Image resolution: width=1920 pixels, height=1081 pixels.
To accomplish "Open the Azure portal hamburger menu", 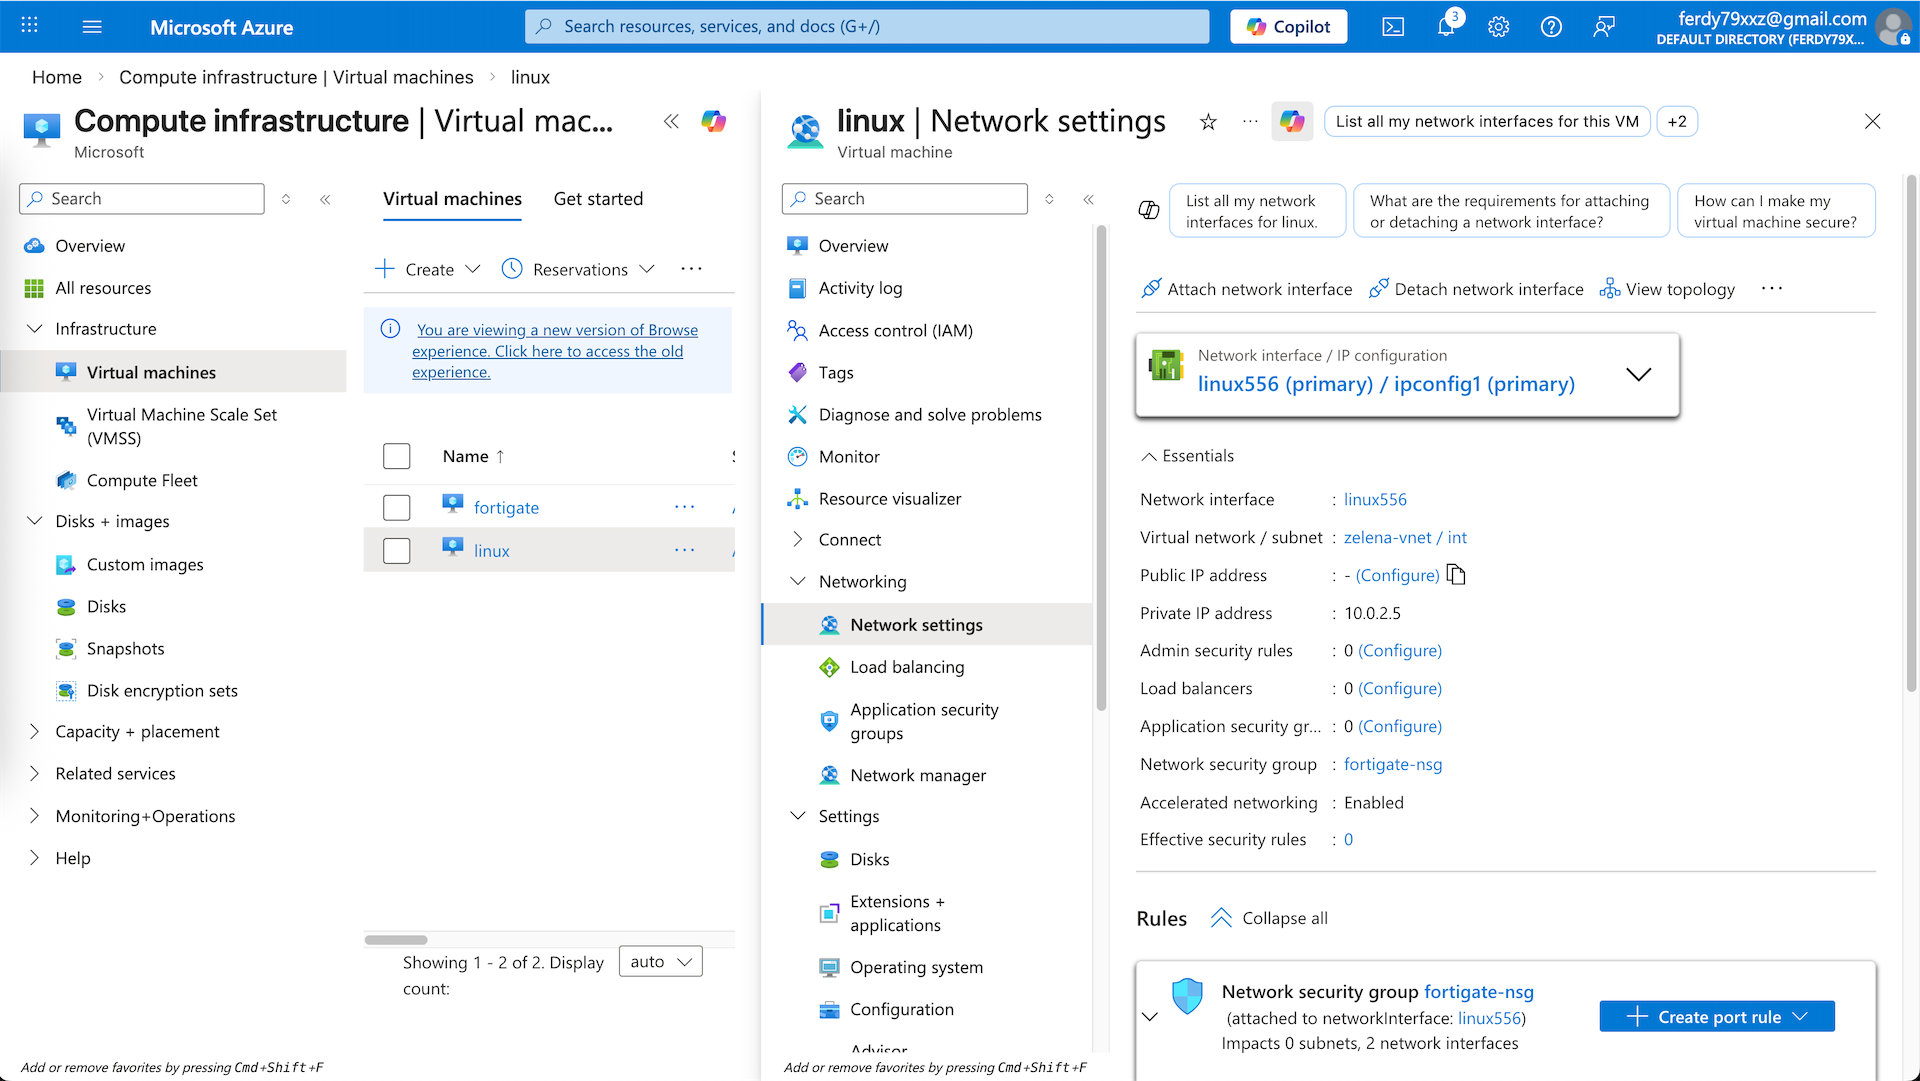I will 92,27.
